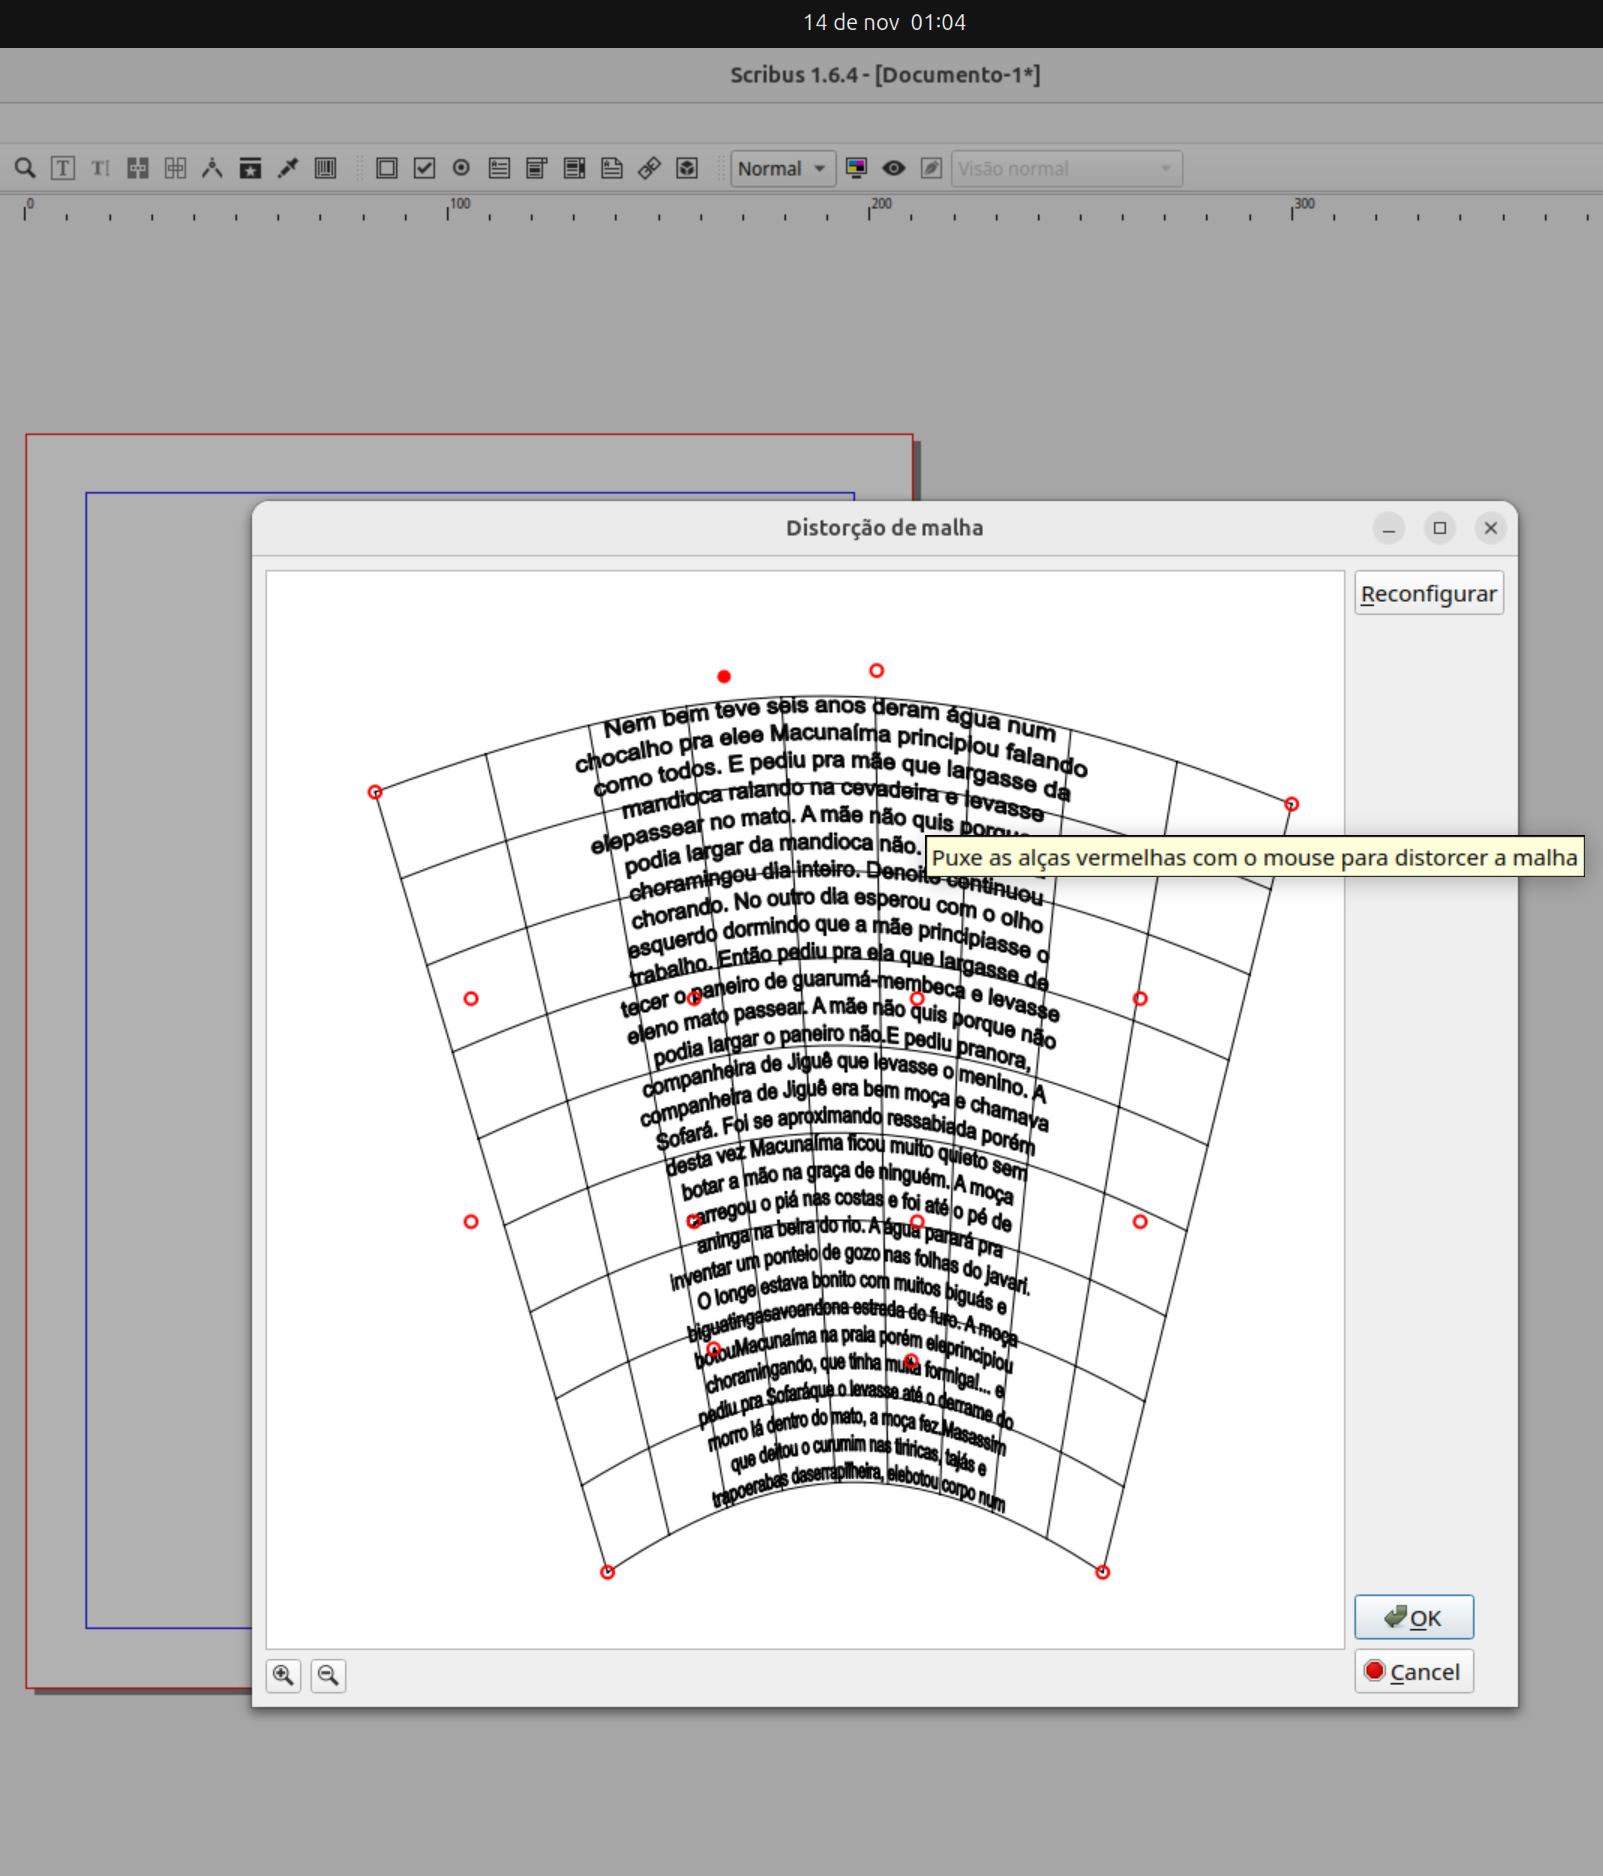This screenshot has width=1603, height=1876.
Task: Click the Reconfigurar button
Action: (1428, 594)
